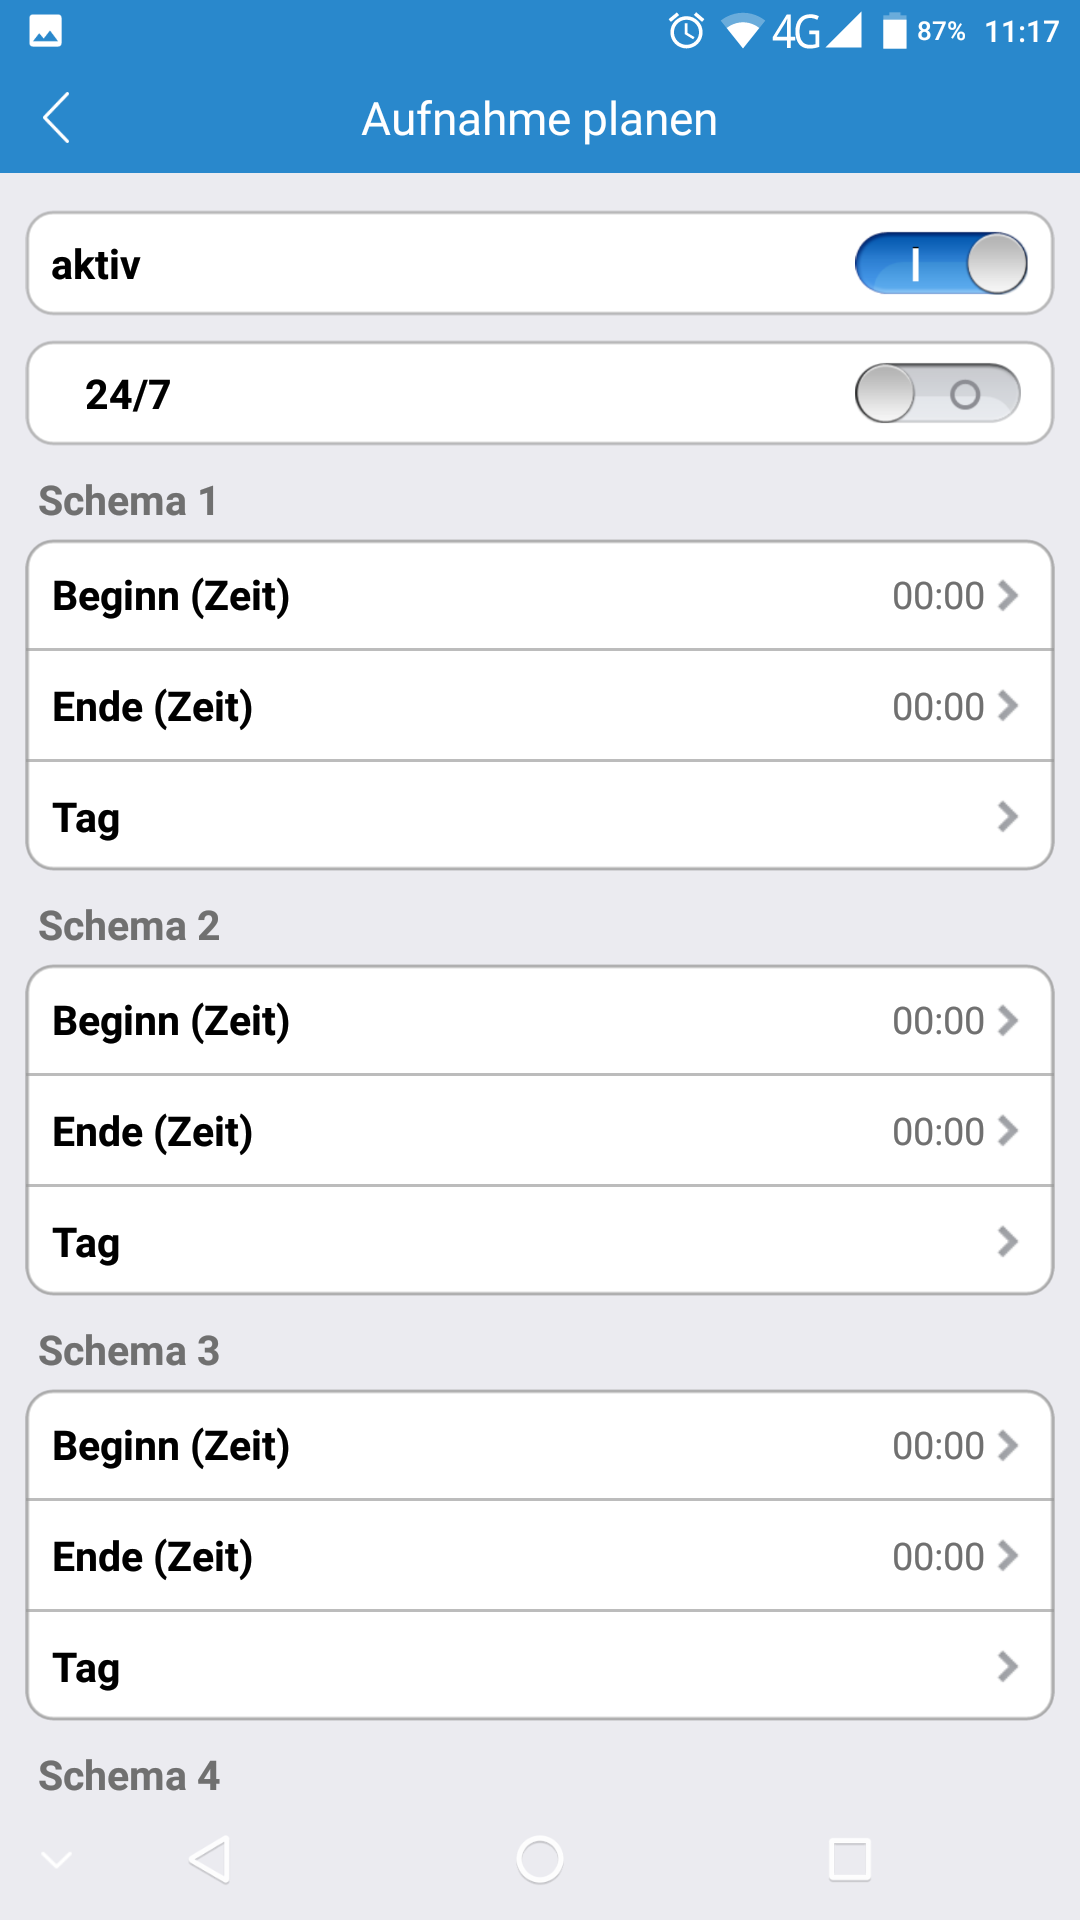
Task: Open recent apps with square button
Action: (850, 1859)
